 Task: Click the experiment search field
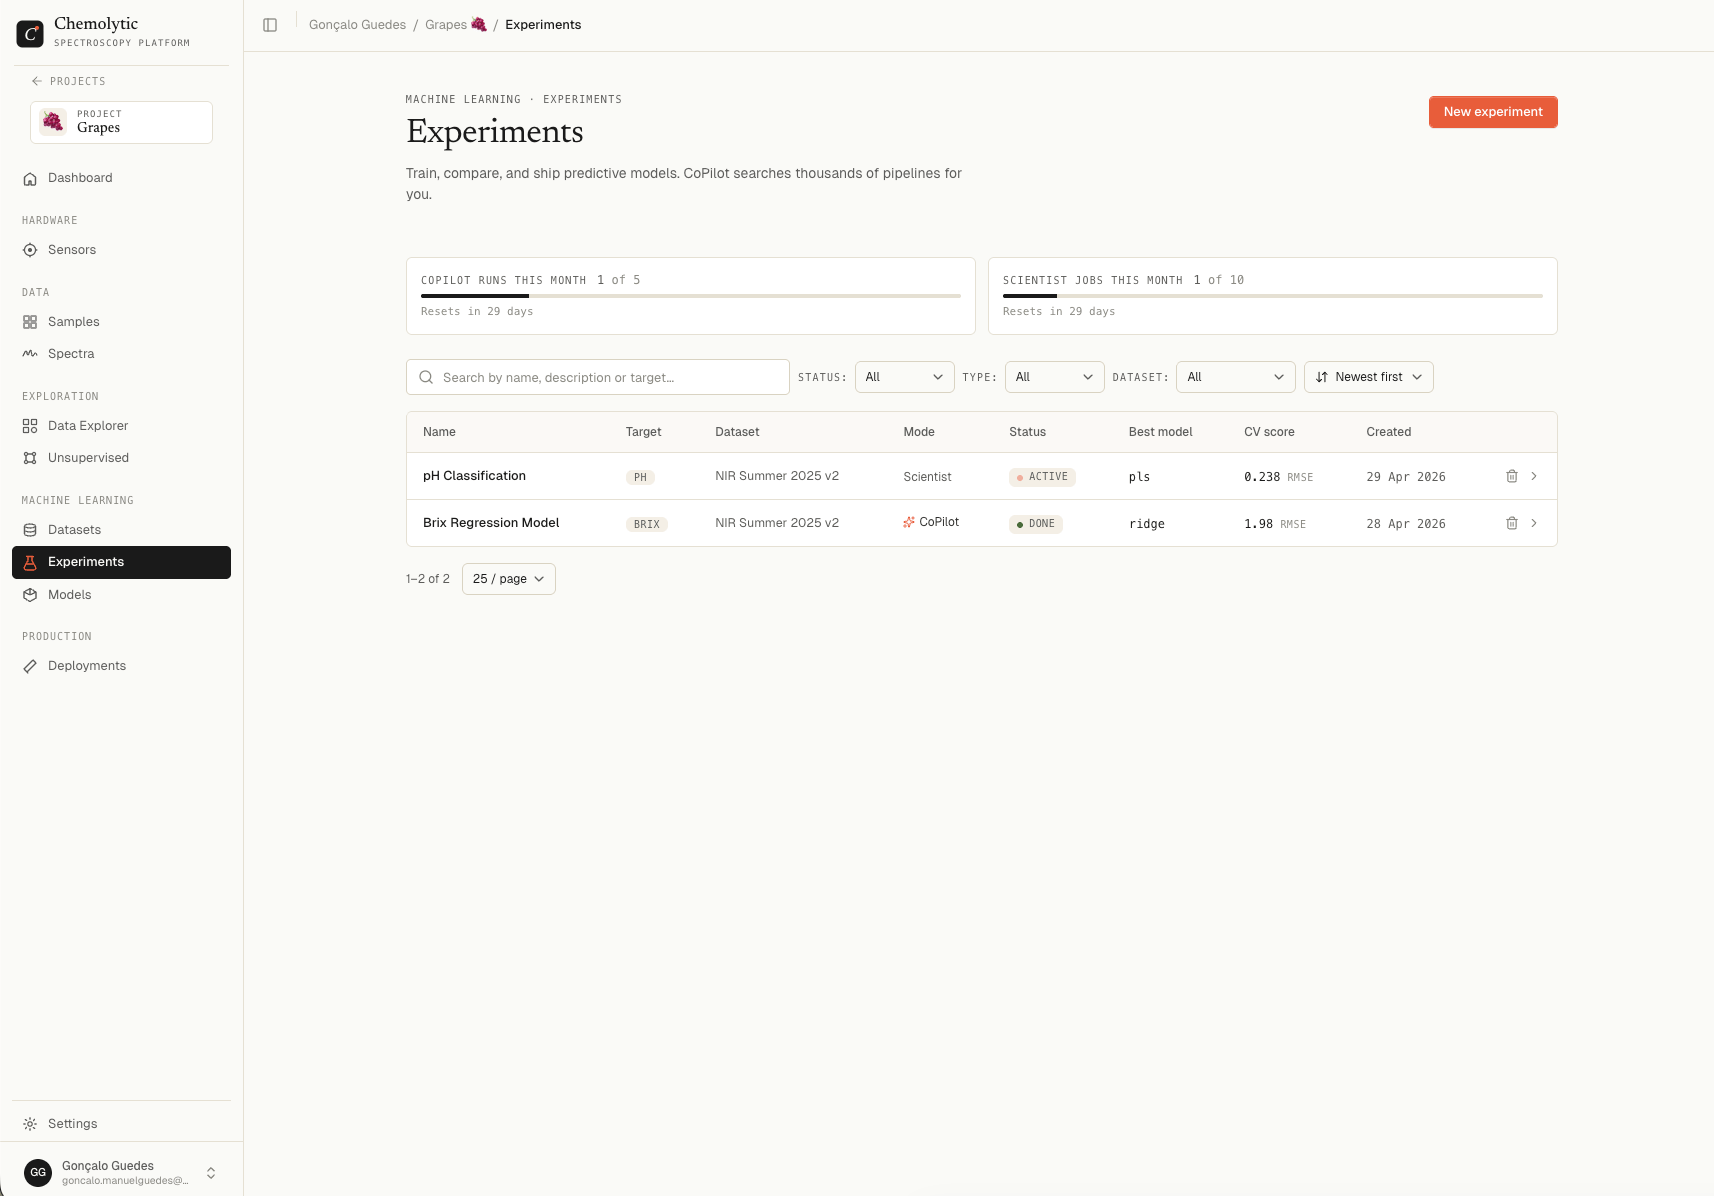tap(598, 377)
